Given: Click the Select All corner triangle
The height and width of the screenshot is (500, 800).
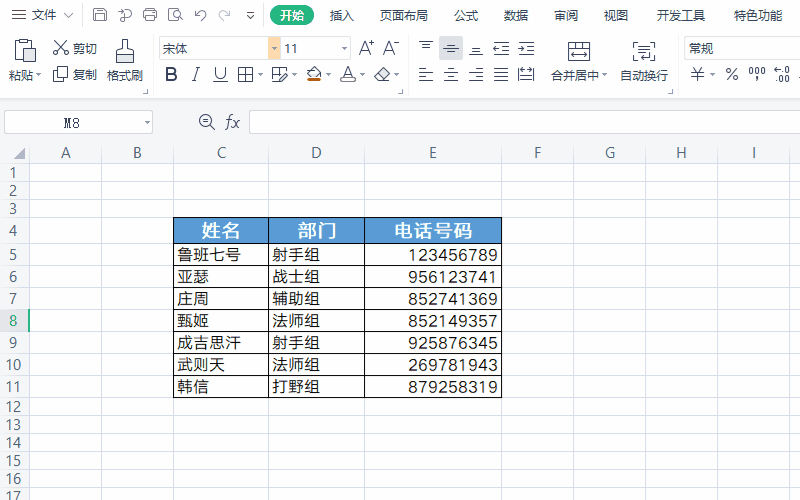Looking at the screenshot, I should [x=19, y=153].
